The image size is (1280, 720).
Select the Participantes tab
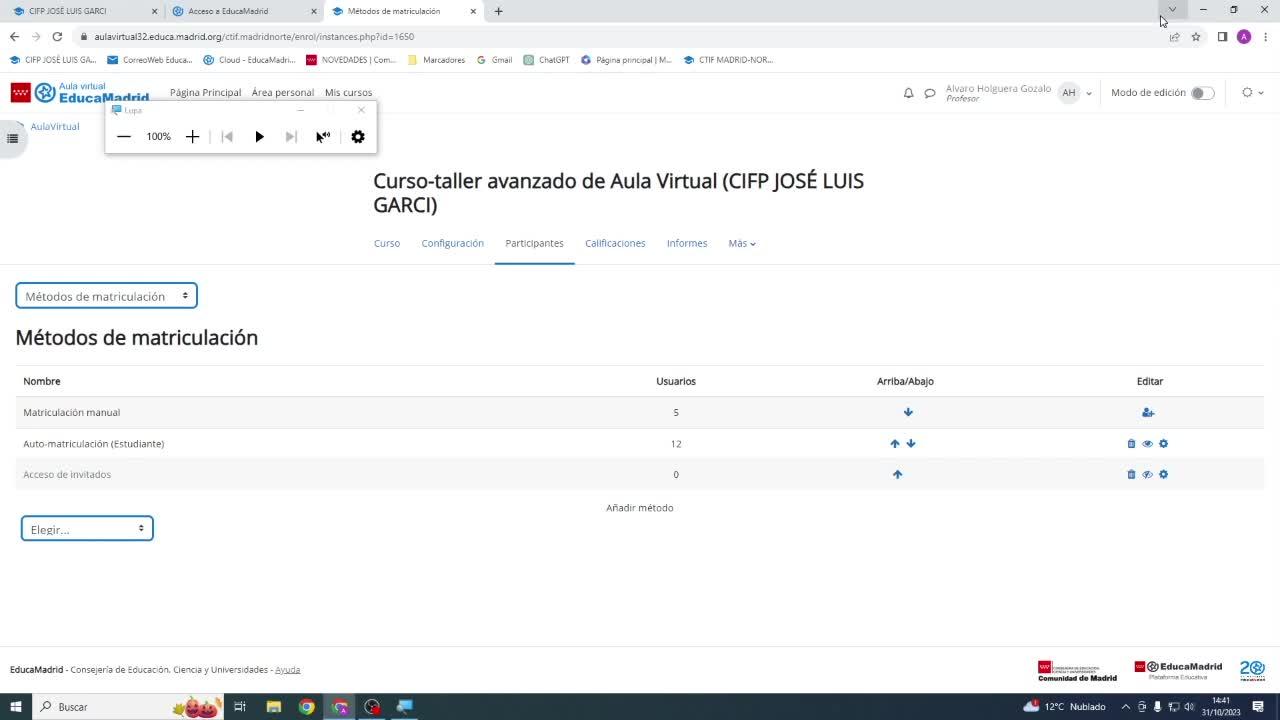[x=534, y=243]
